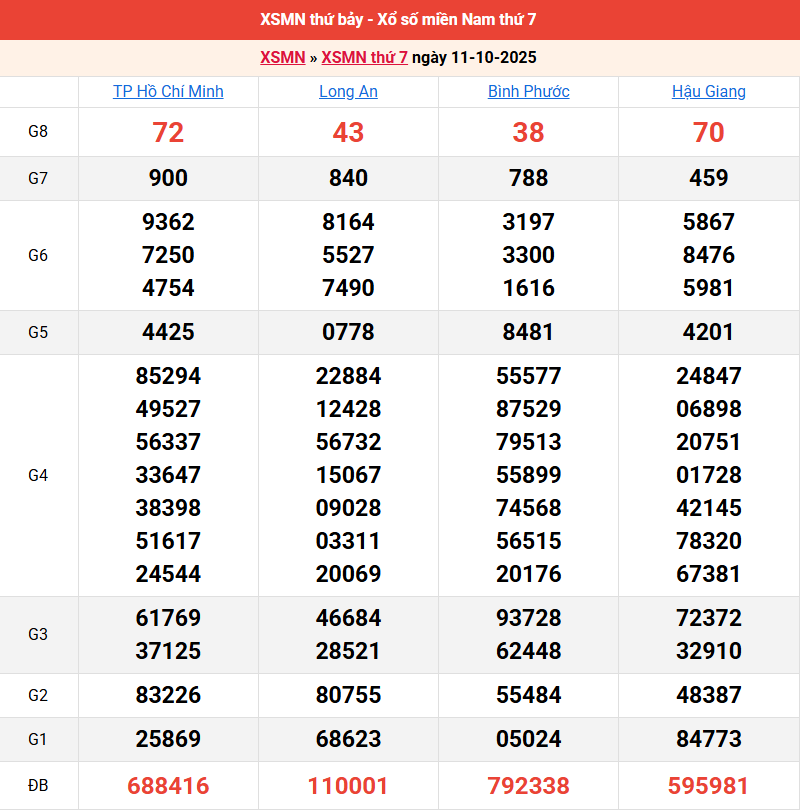Select the G1 number 84773

708,739
